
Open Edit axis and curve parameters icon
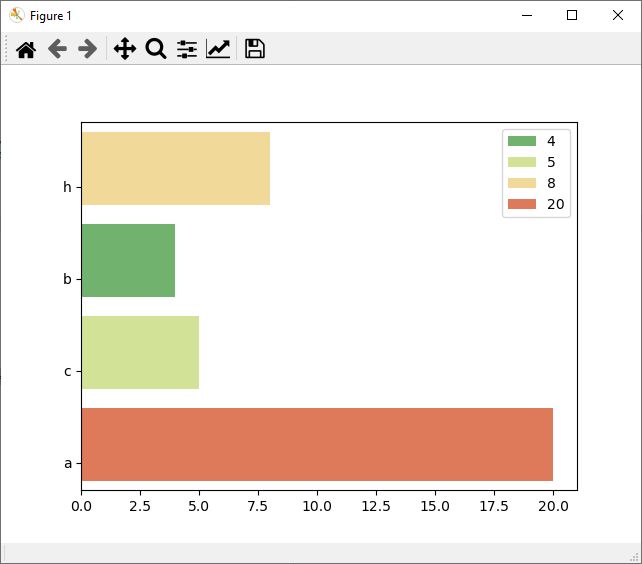click(218, 49)
